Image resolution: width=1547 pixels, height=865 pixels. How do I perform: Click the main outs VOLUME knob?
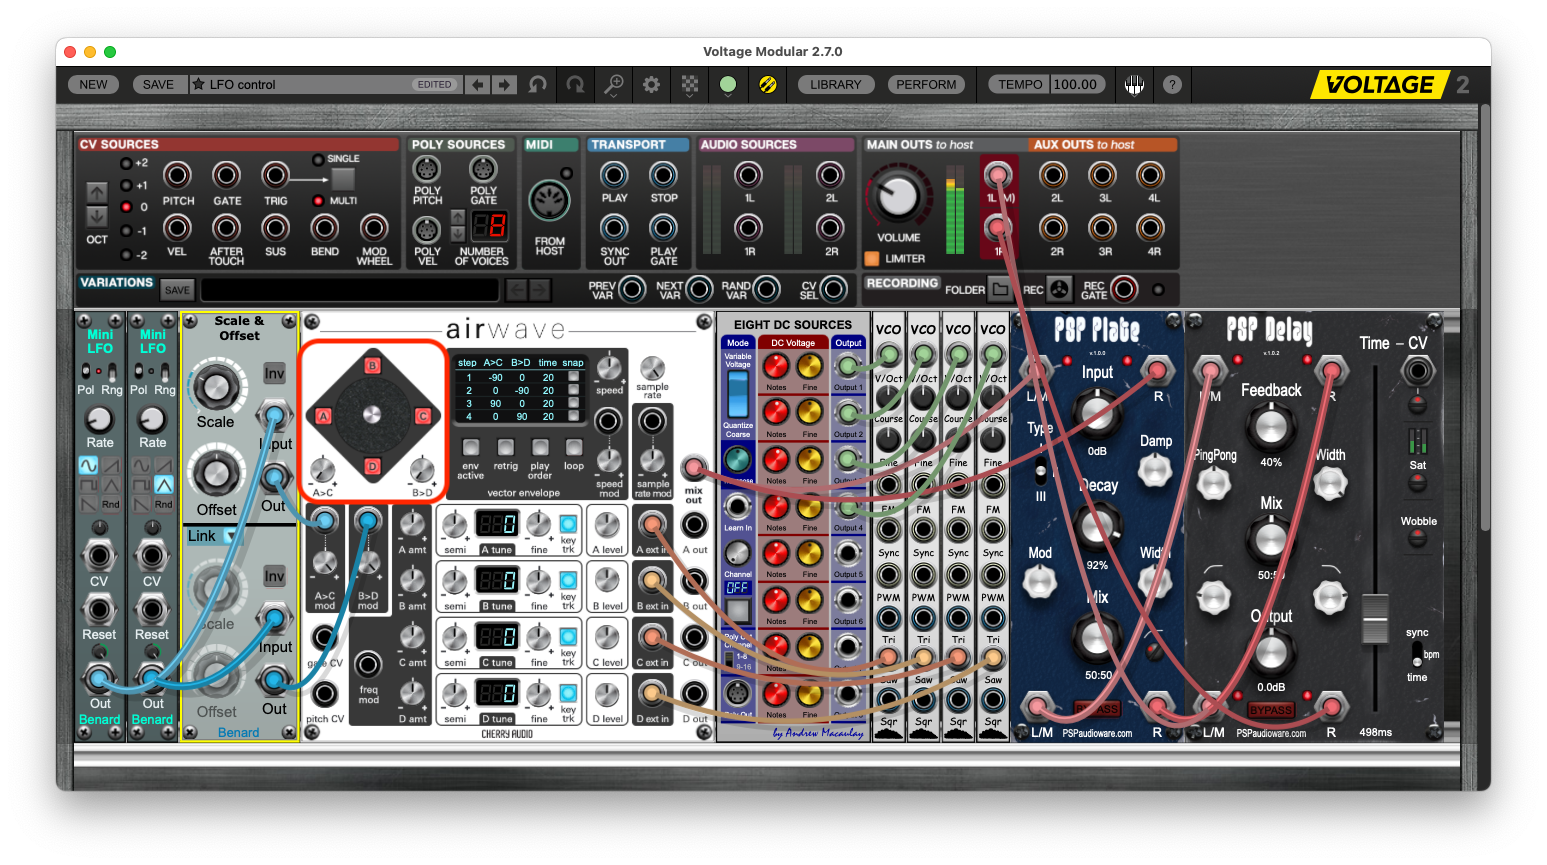pyautogui.click(x=898, y=196)
